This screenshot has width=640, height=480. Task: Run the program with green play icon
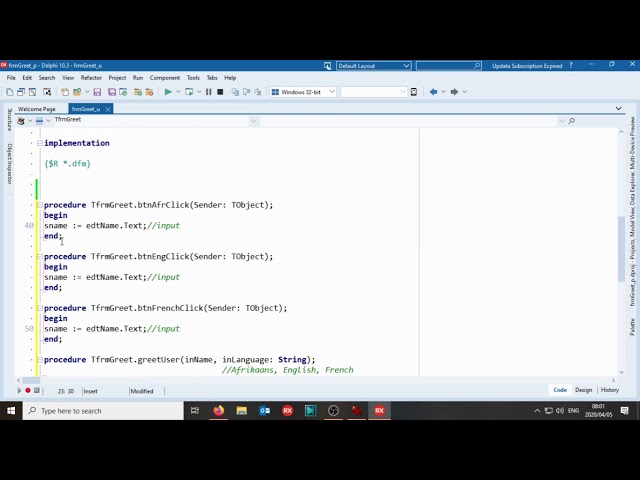168,92
